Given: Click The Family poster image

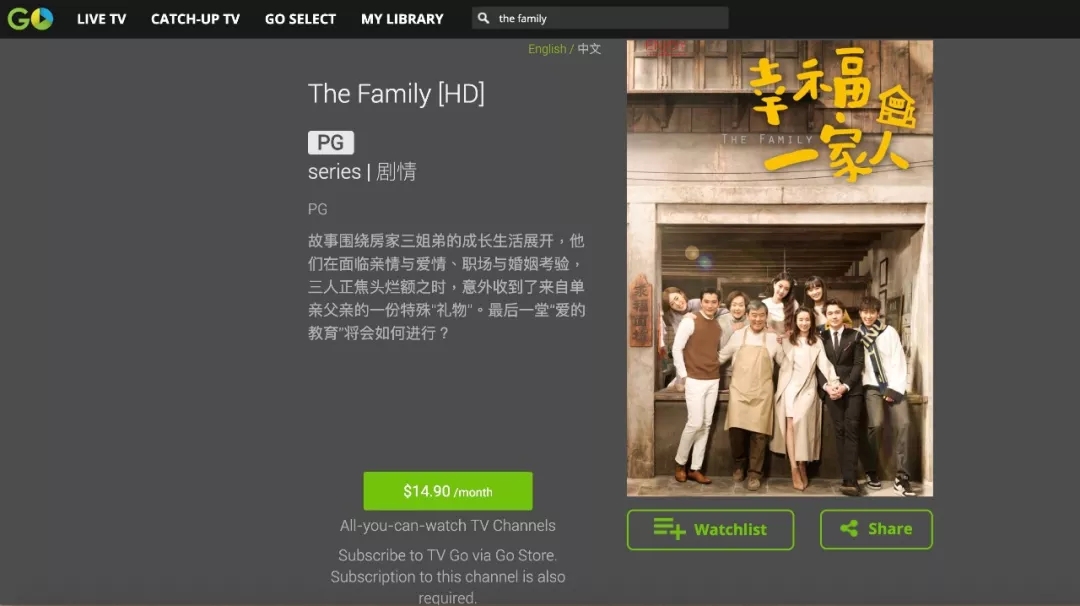Looking at the screenshot, I should (x=780, y=268).
